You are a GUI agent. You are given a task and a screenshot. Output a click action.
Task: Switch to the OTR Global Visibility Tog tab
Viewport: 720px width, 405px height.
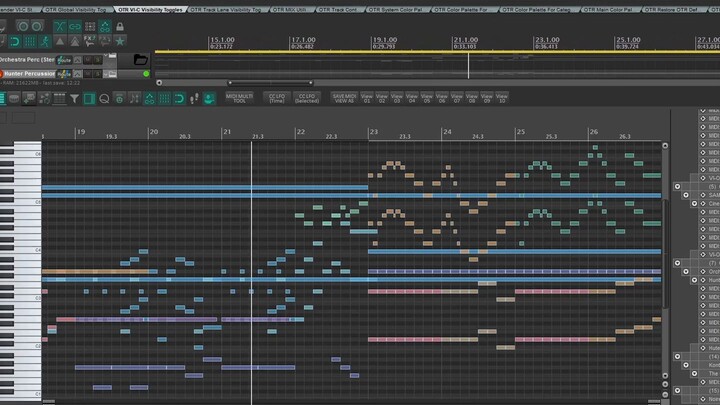pos(76,9)
